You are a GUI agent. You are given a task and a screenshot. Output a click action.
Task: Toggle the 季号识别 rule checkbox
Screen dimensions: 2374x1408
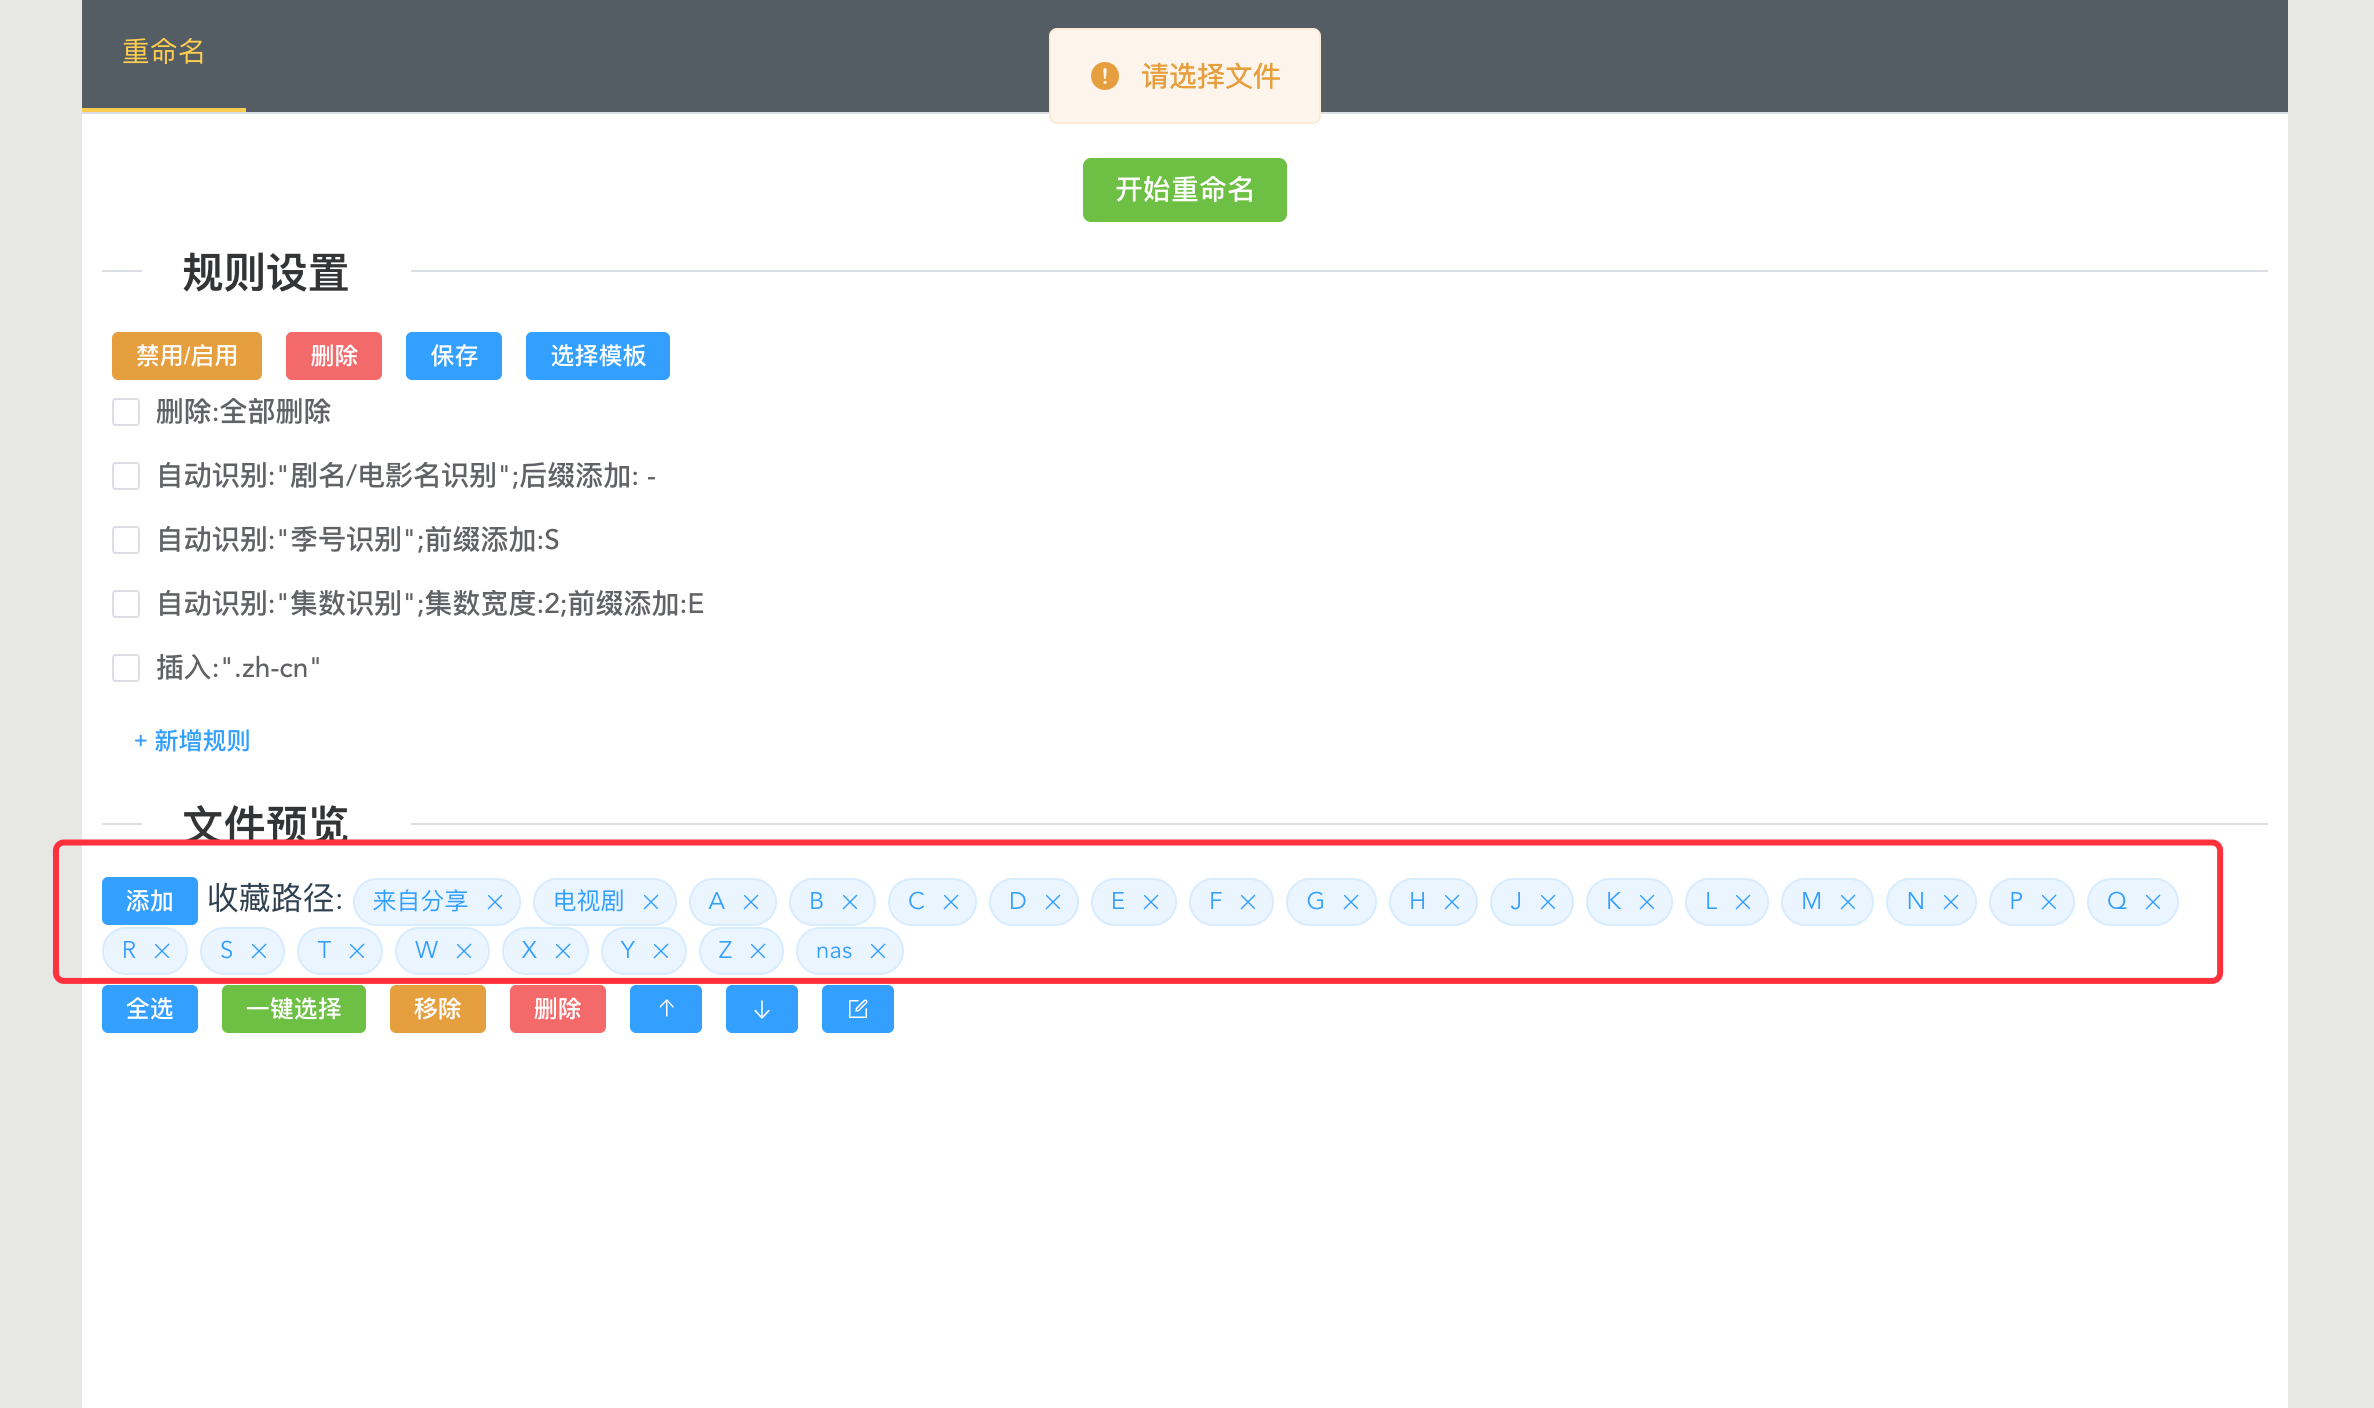pyautogui.click(x=126, y=540)
